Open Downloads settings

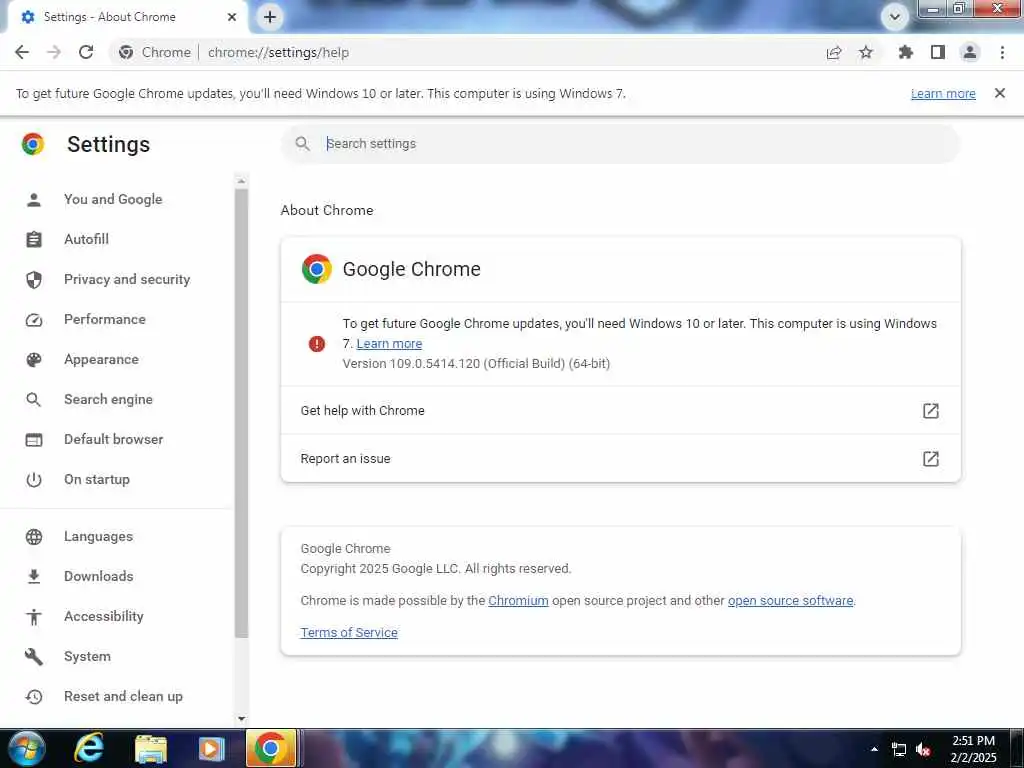[99, 576]
